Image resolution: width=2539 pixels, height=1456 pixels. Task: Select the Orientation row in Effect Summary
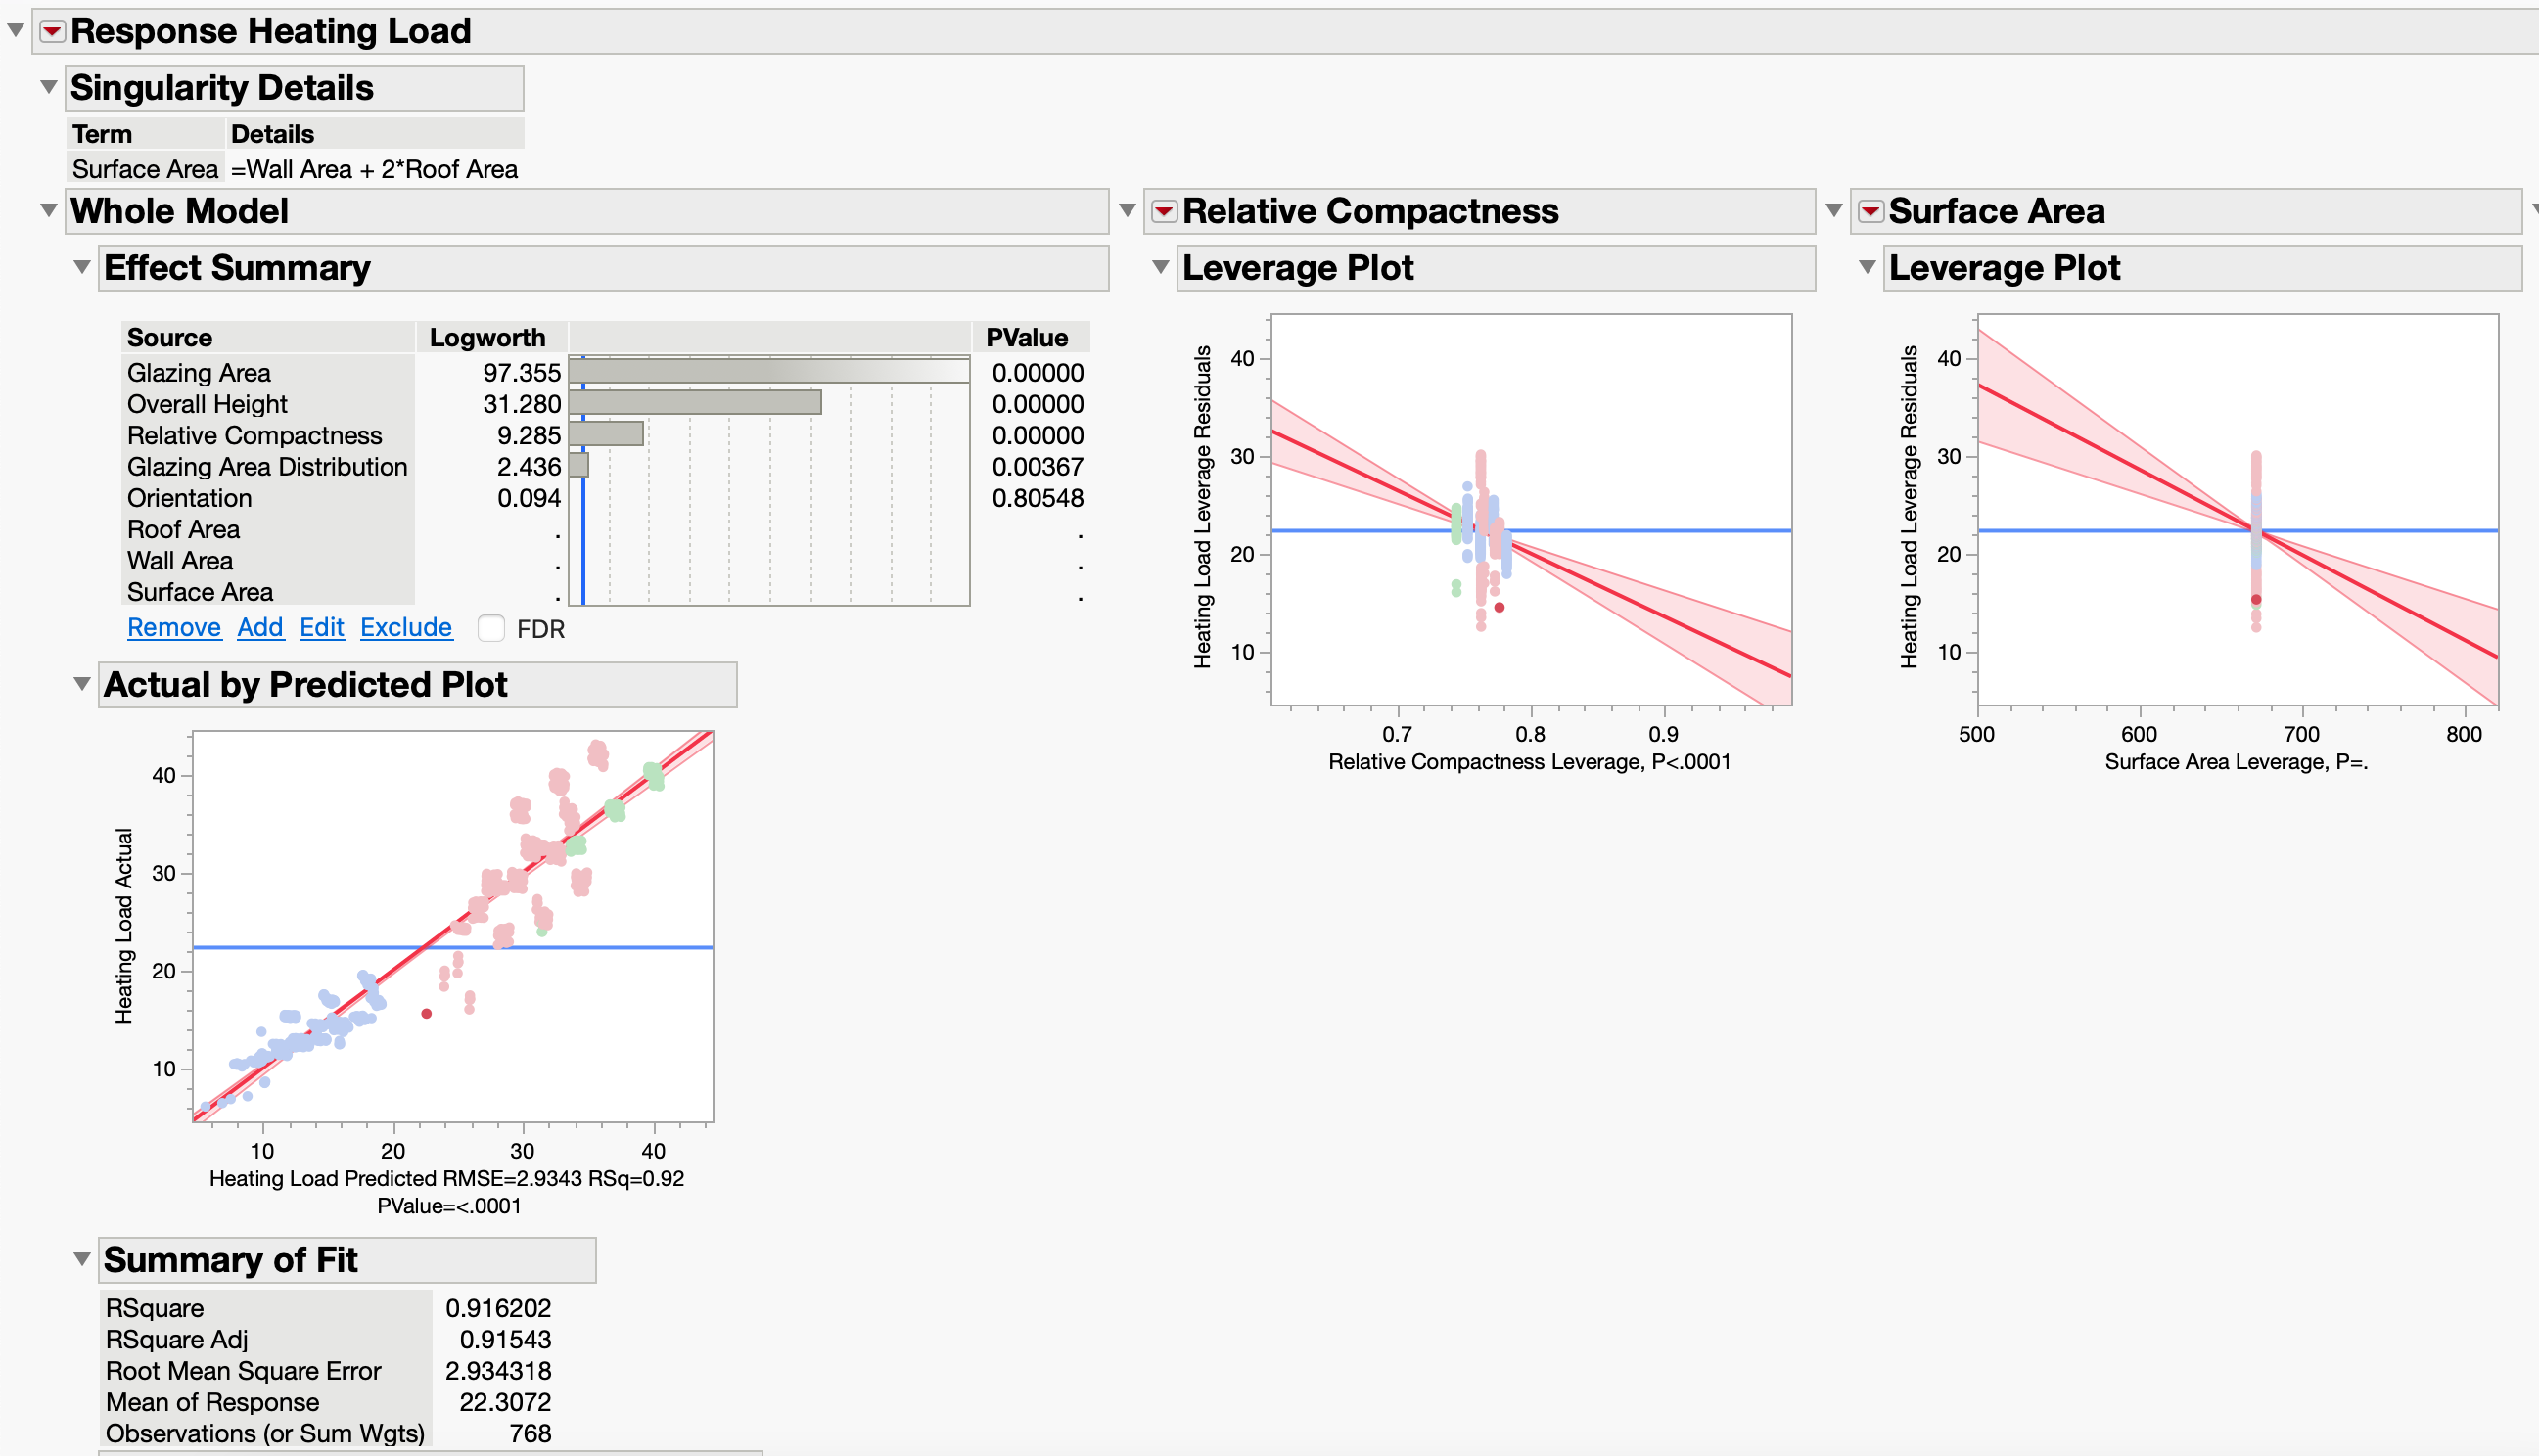[189, 497]
